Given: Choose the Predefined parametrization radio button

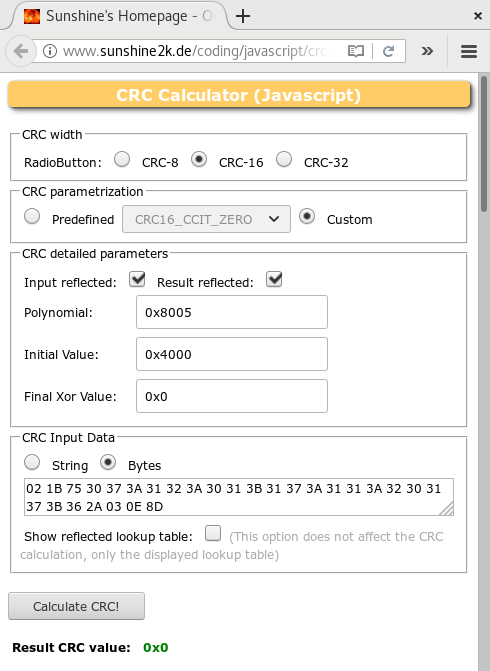Looking at the screenshot, I should click(32, 216).
